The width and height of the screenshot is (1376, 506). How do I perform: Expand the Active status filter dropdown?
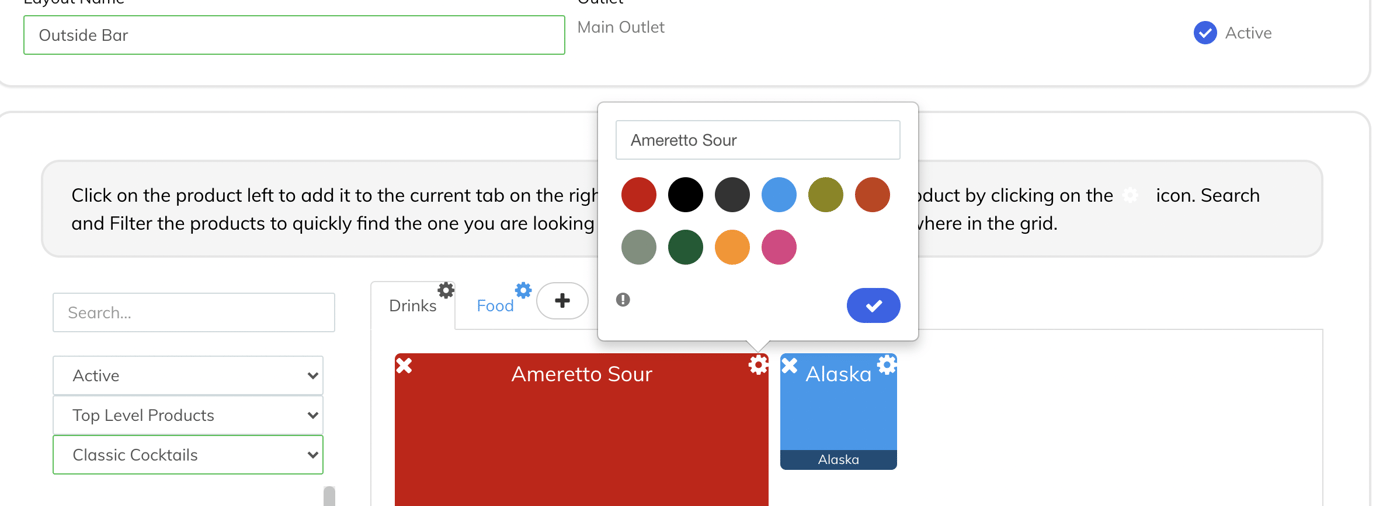pyautogui.click(x=188, y=375)
